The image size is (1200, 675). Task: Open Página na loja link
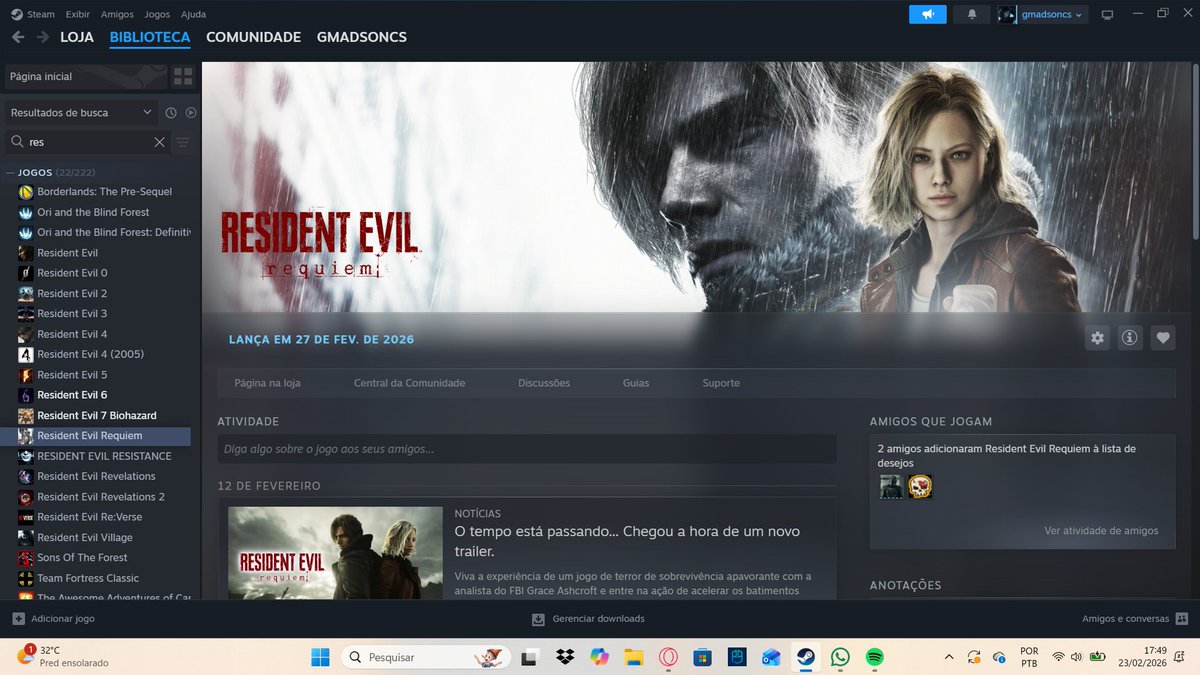tap(267, 383)
